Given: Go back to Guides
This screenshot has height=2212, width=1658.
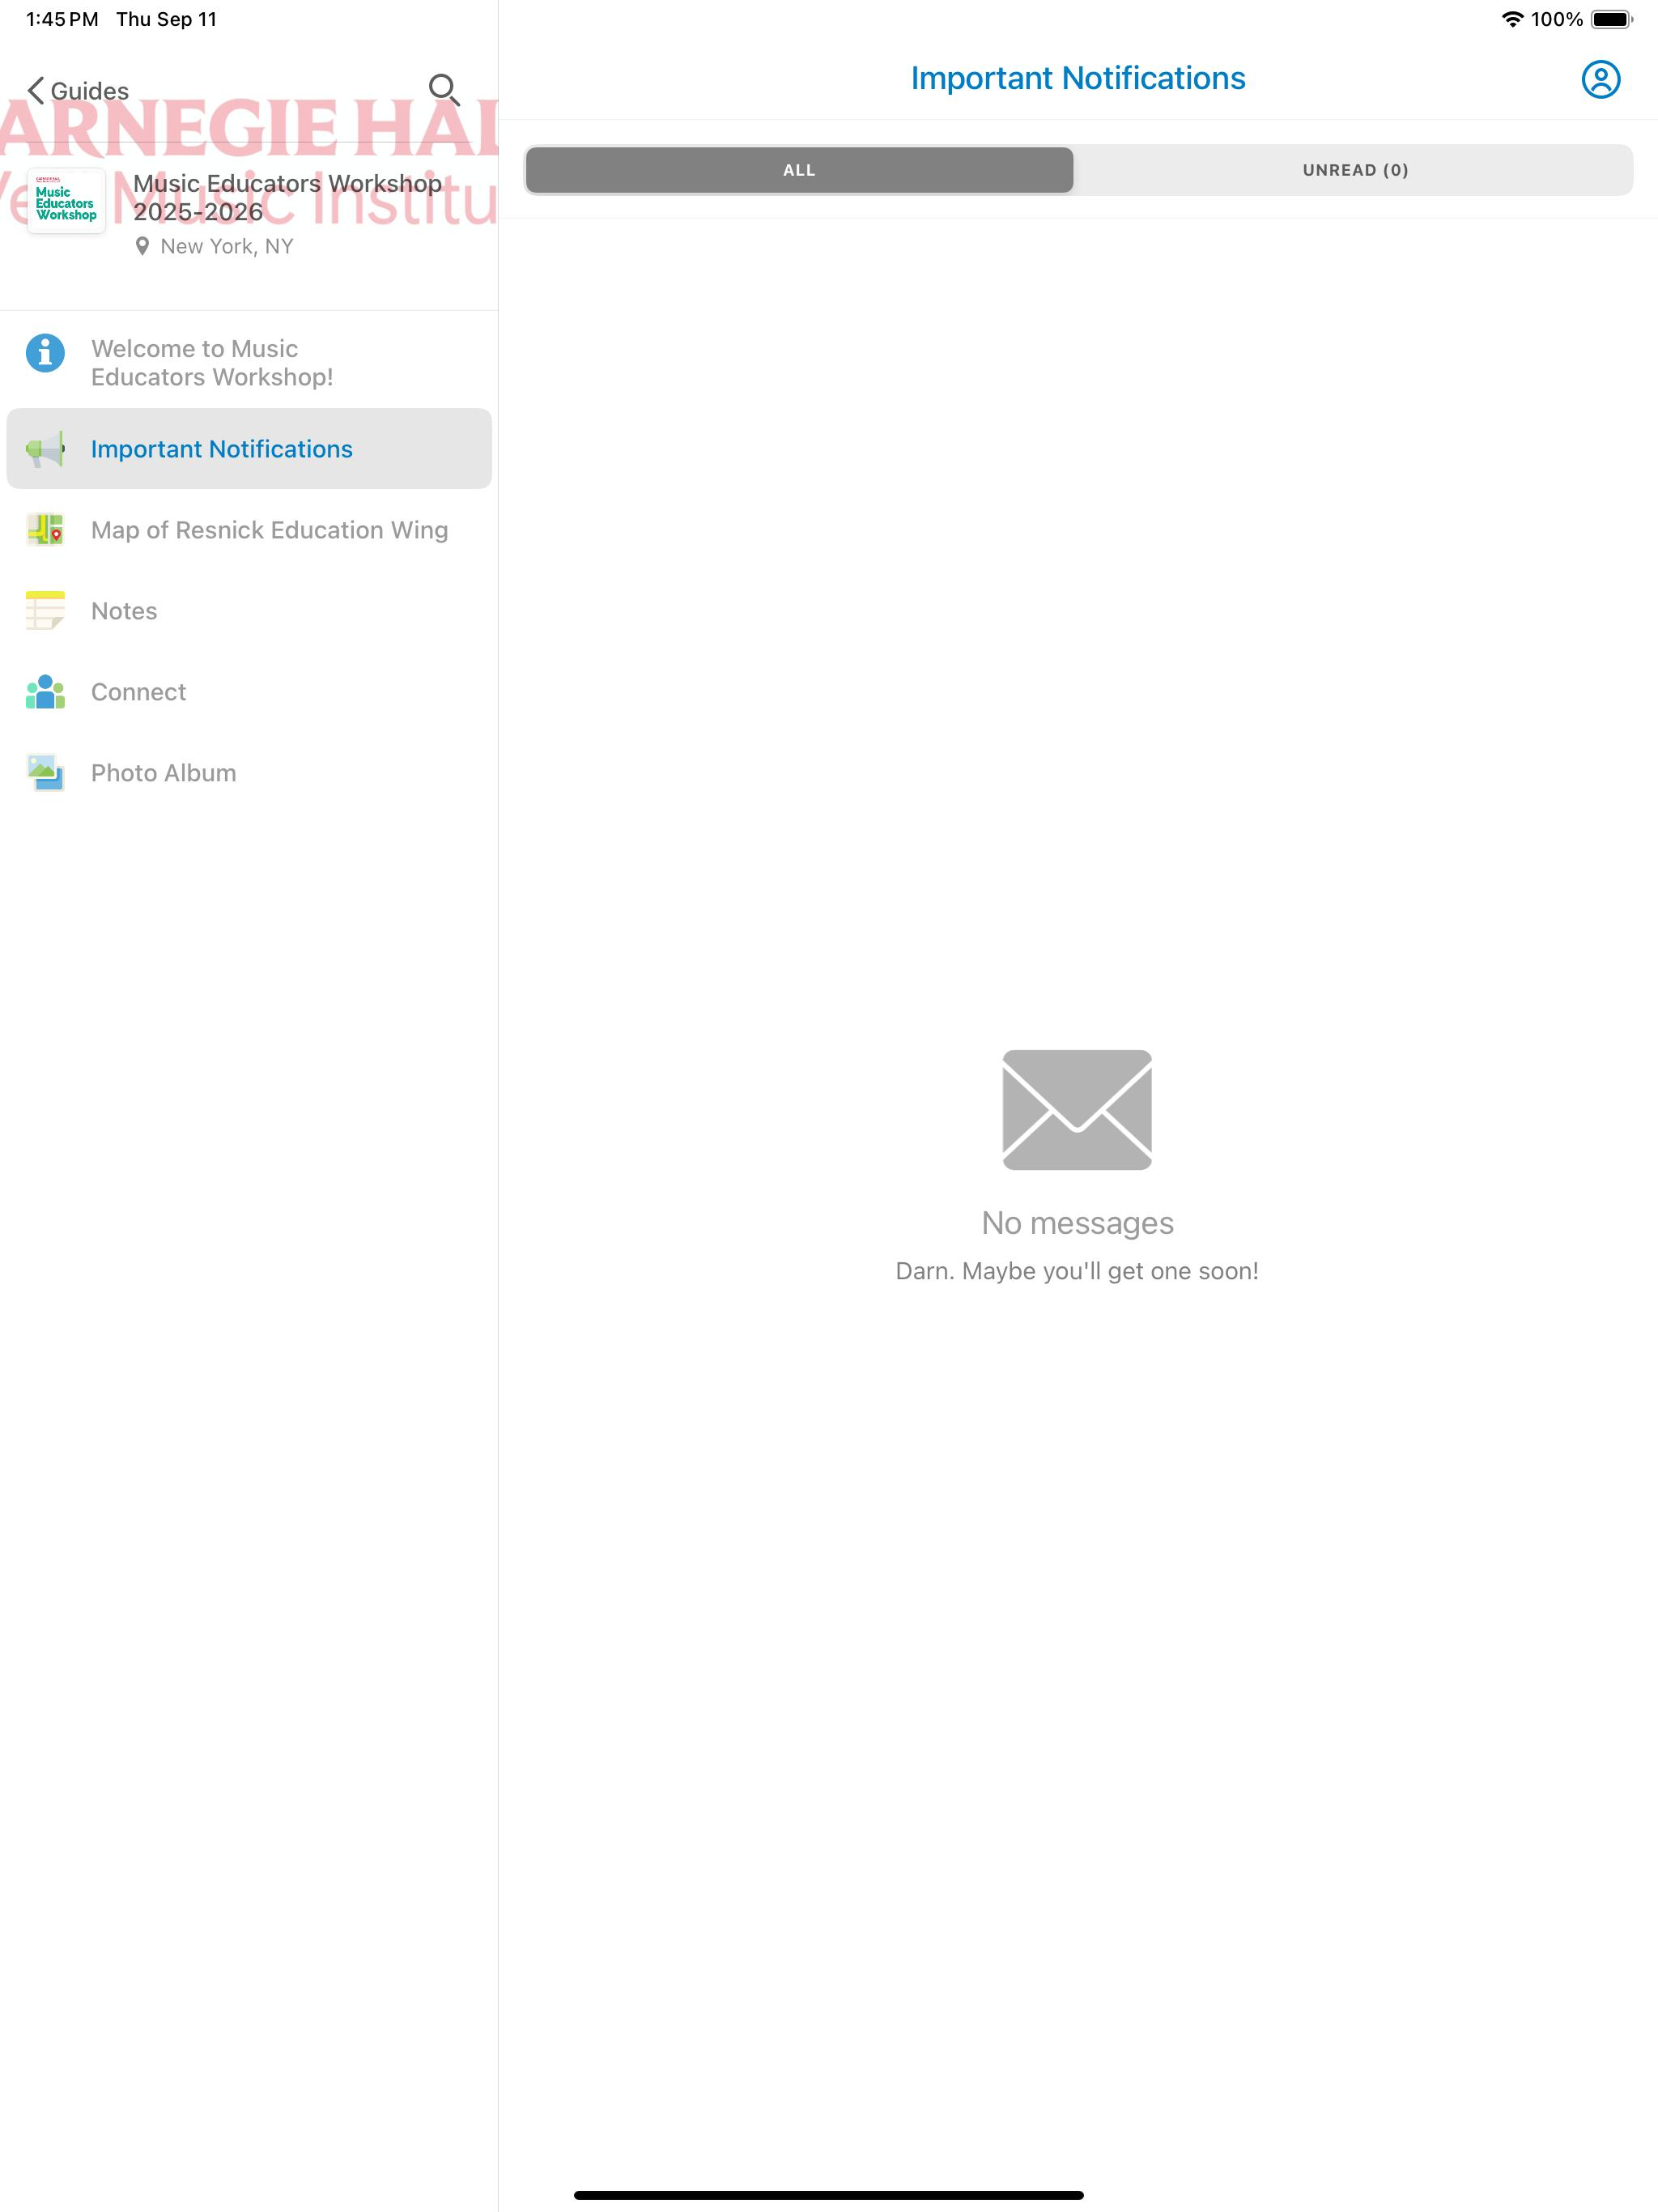Looking at the screenshot, I should pyautogui.click(x=78, y=91).
